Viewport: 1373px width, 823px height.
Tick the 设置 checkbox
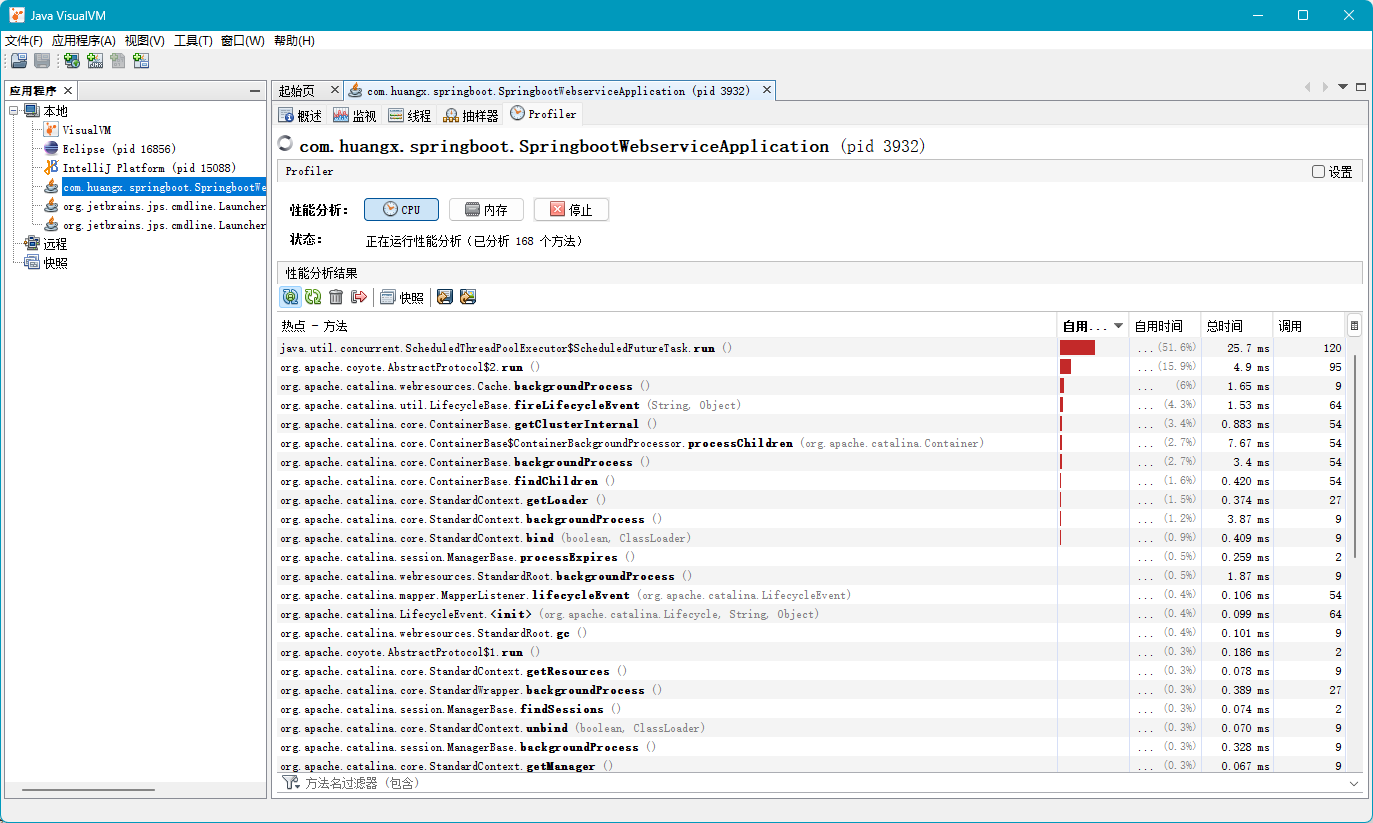pyautogui.click(x=1319, y=172)
